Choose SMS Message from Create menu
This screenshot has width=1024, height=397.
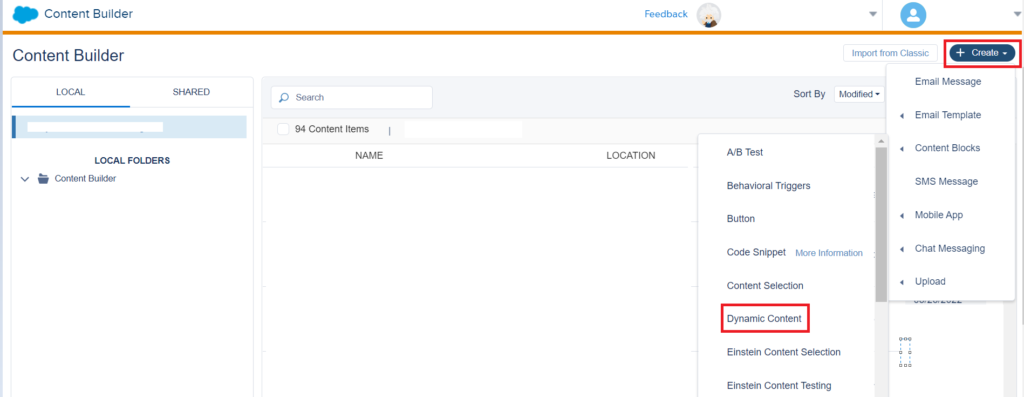pos(946,182)
